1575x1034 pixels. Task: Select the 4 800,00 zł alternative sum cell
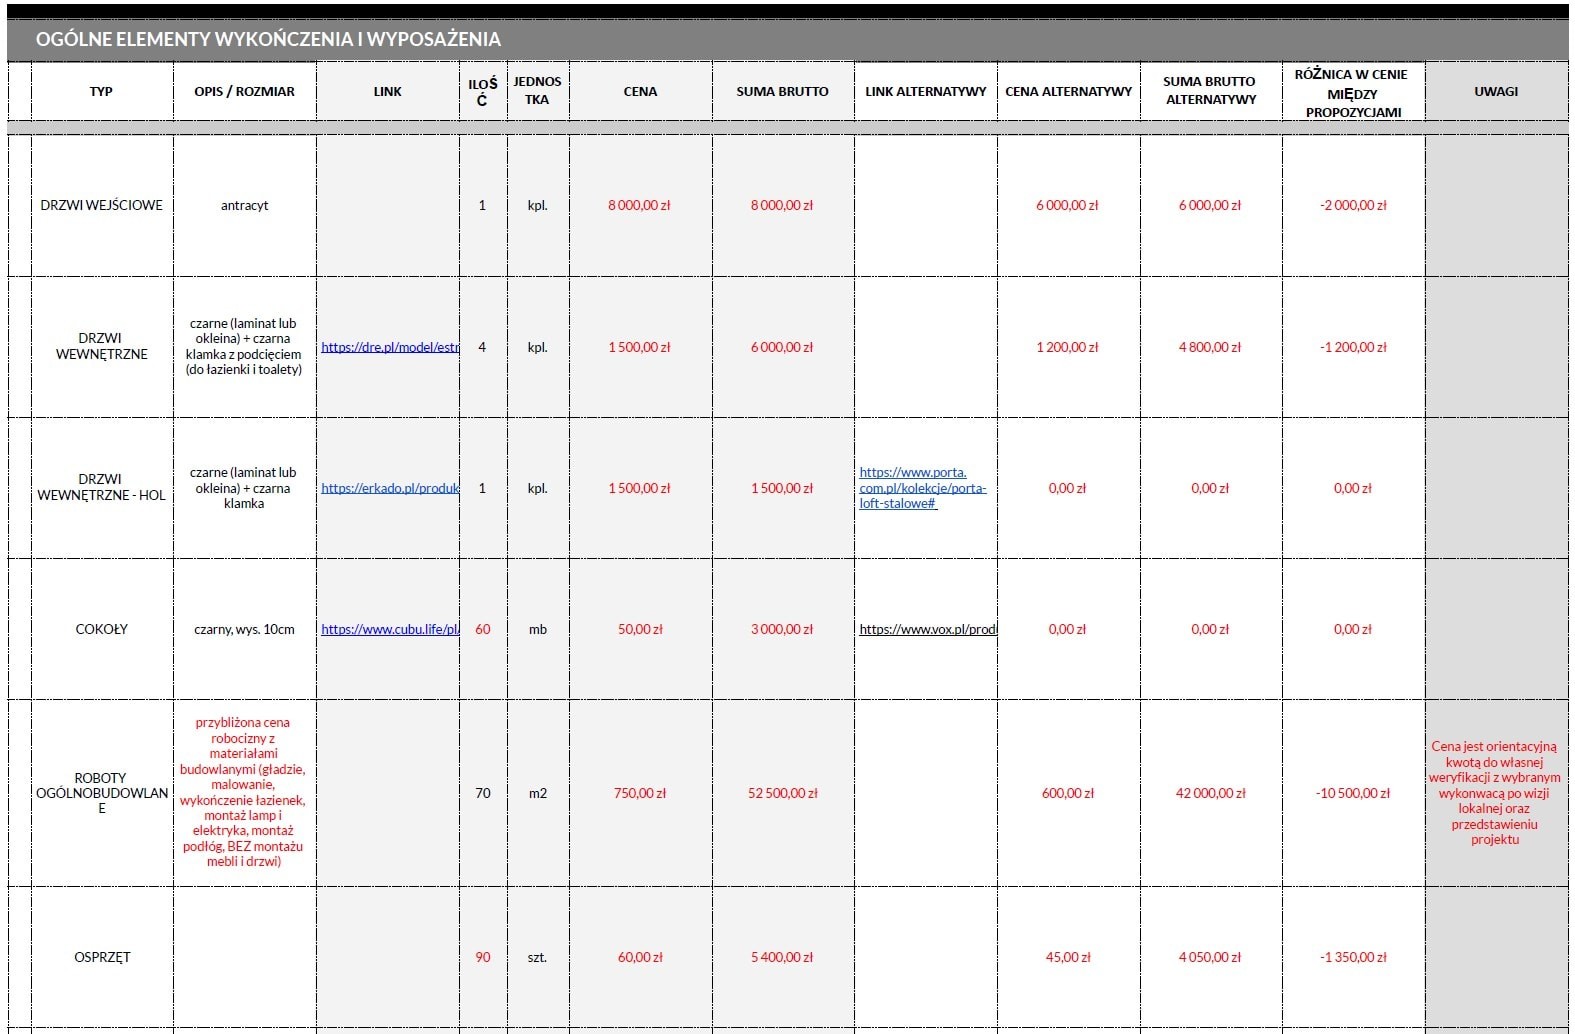pos(1211,347)
